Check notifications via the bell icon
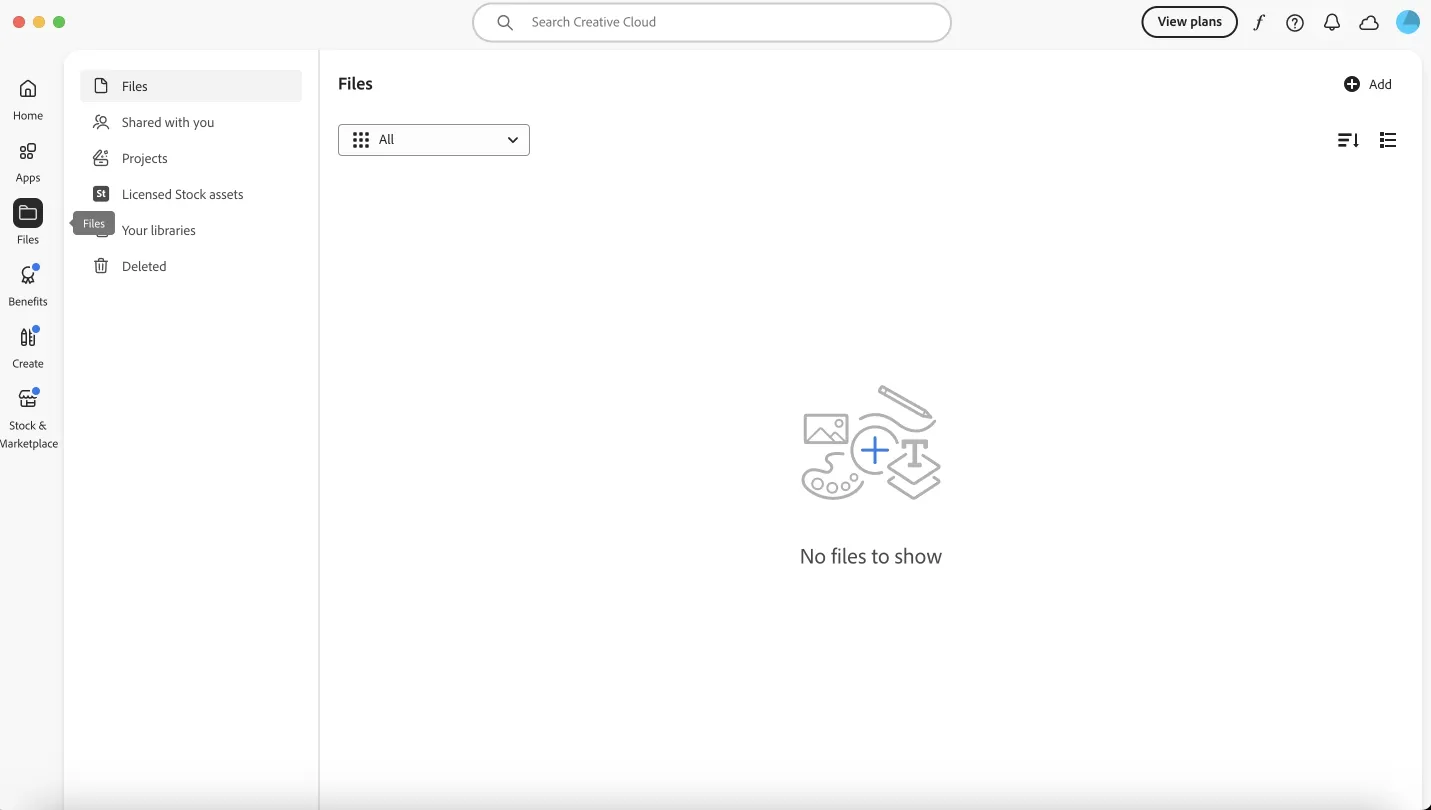 [1332, 22]
